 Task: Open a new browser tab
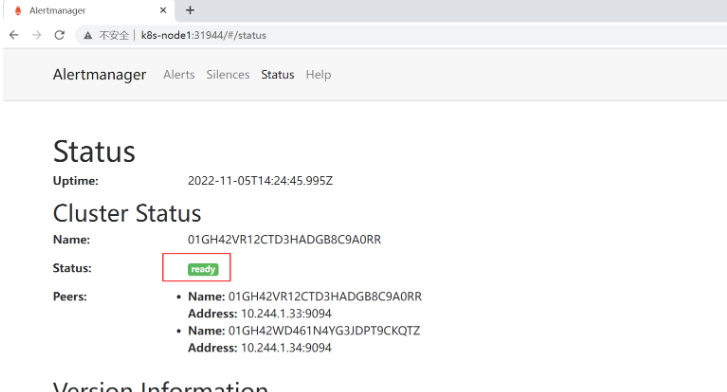(190, 10)
